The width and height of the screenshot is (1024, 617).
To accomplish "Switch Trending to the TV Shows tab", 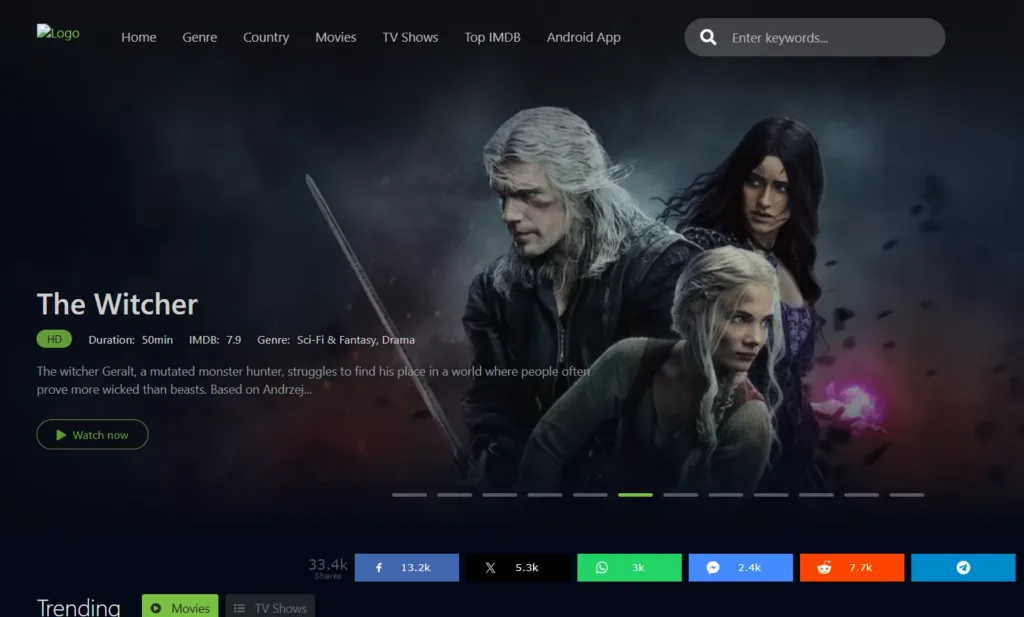I will tap(270, 607).
